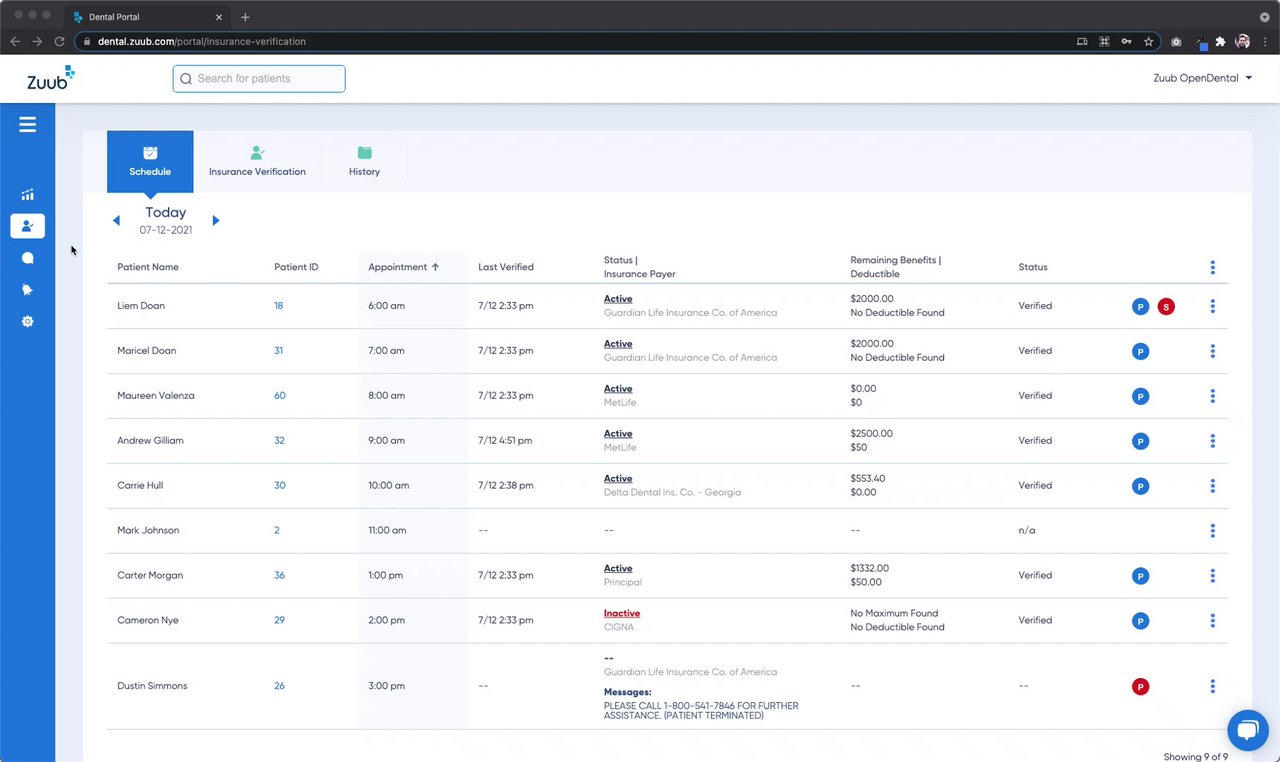Click the red S badge for Liem Doan
Image resolution: width=1280 pixels, height=762 pixels.
(x=1166, y=306)
